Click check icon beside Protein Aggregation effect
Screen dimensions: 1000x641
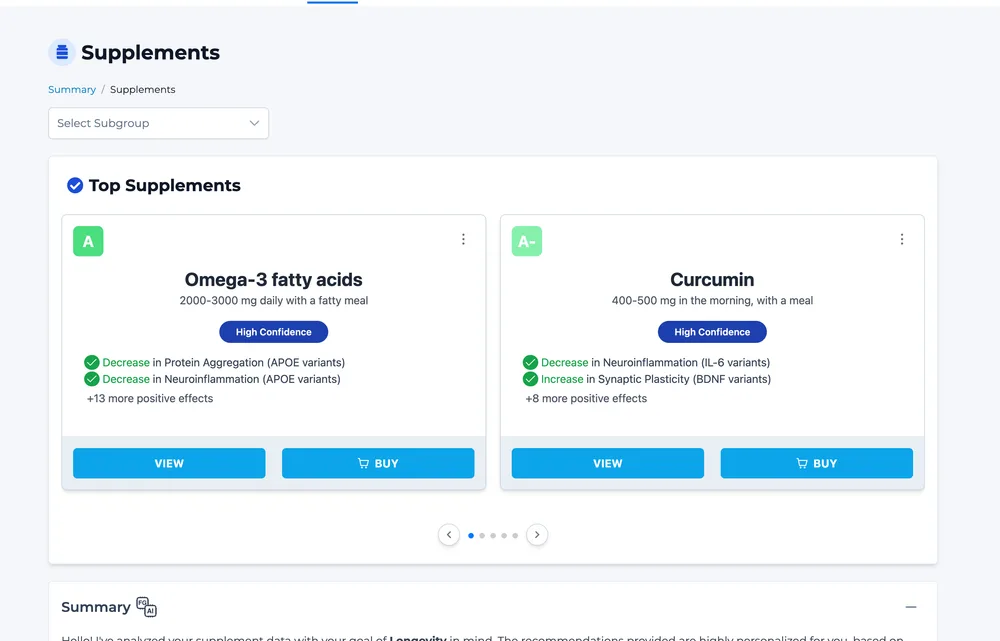(x=92, y=362)
